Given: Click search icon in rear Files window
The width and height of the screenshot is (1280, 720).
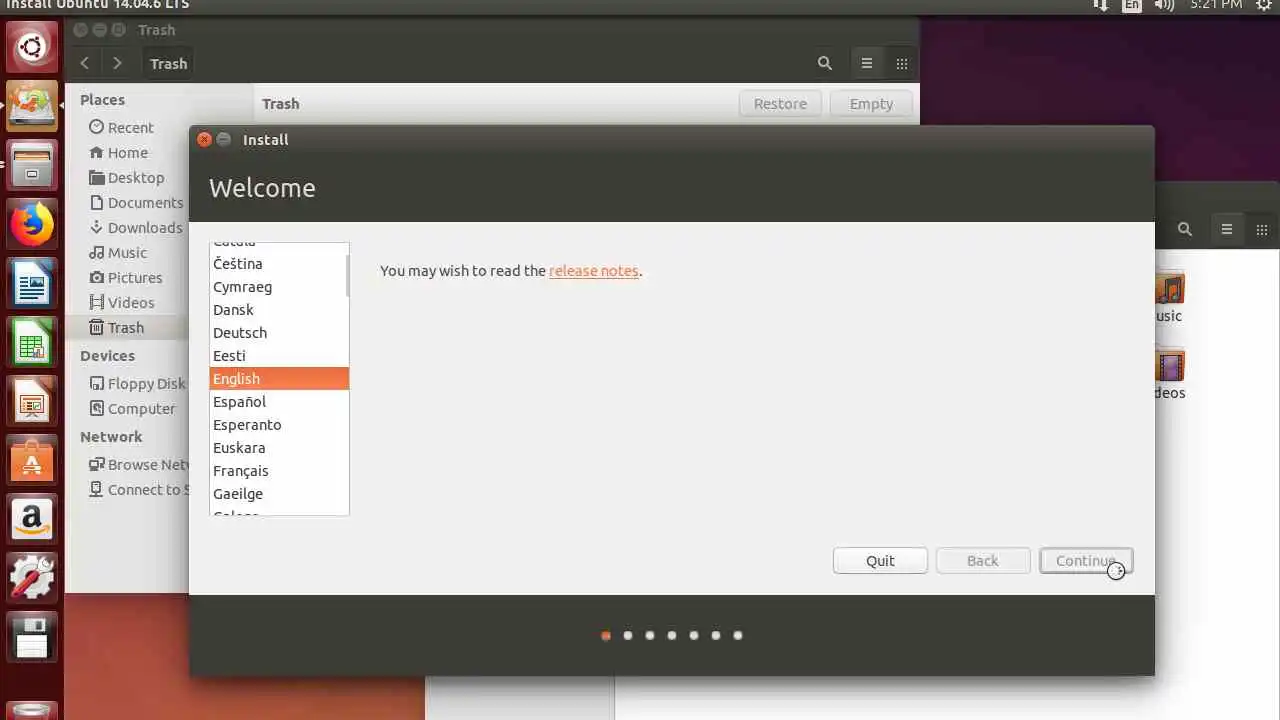Looking at the screenshot, I should point(1185,229).
